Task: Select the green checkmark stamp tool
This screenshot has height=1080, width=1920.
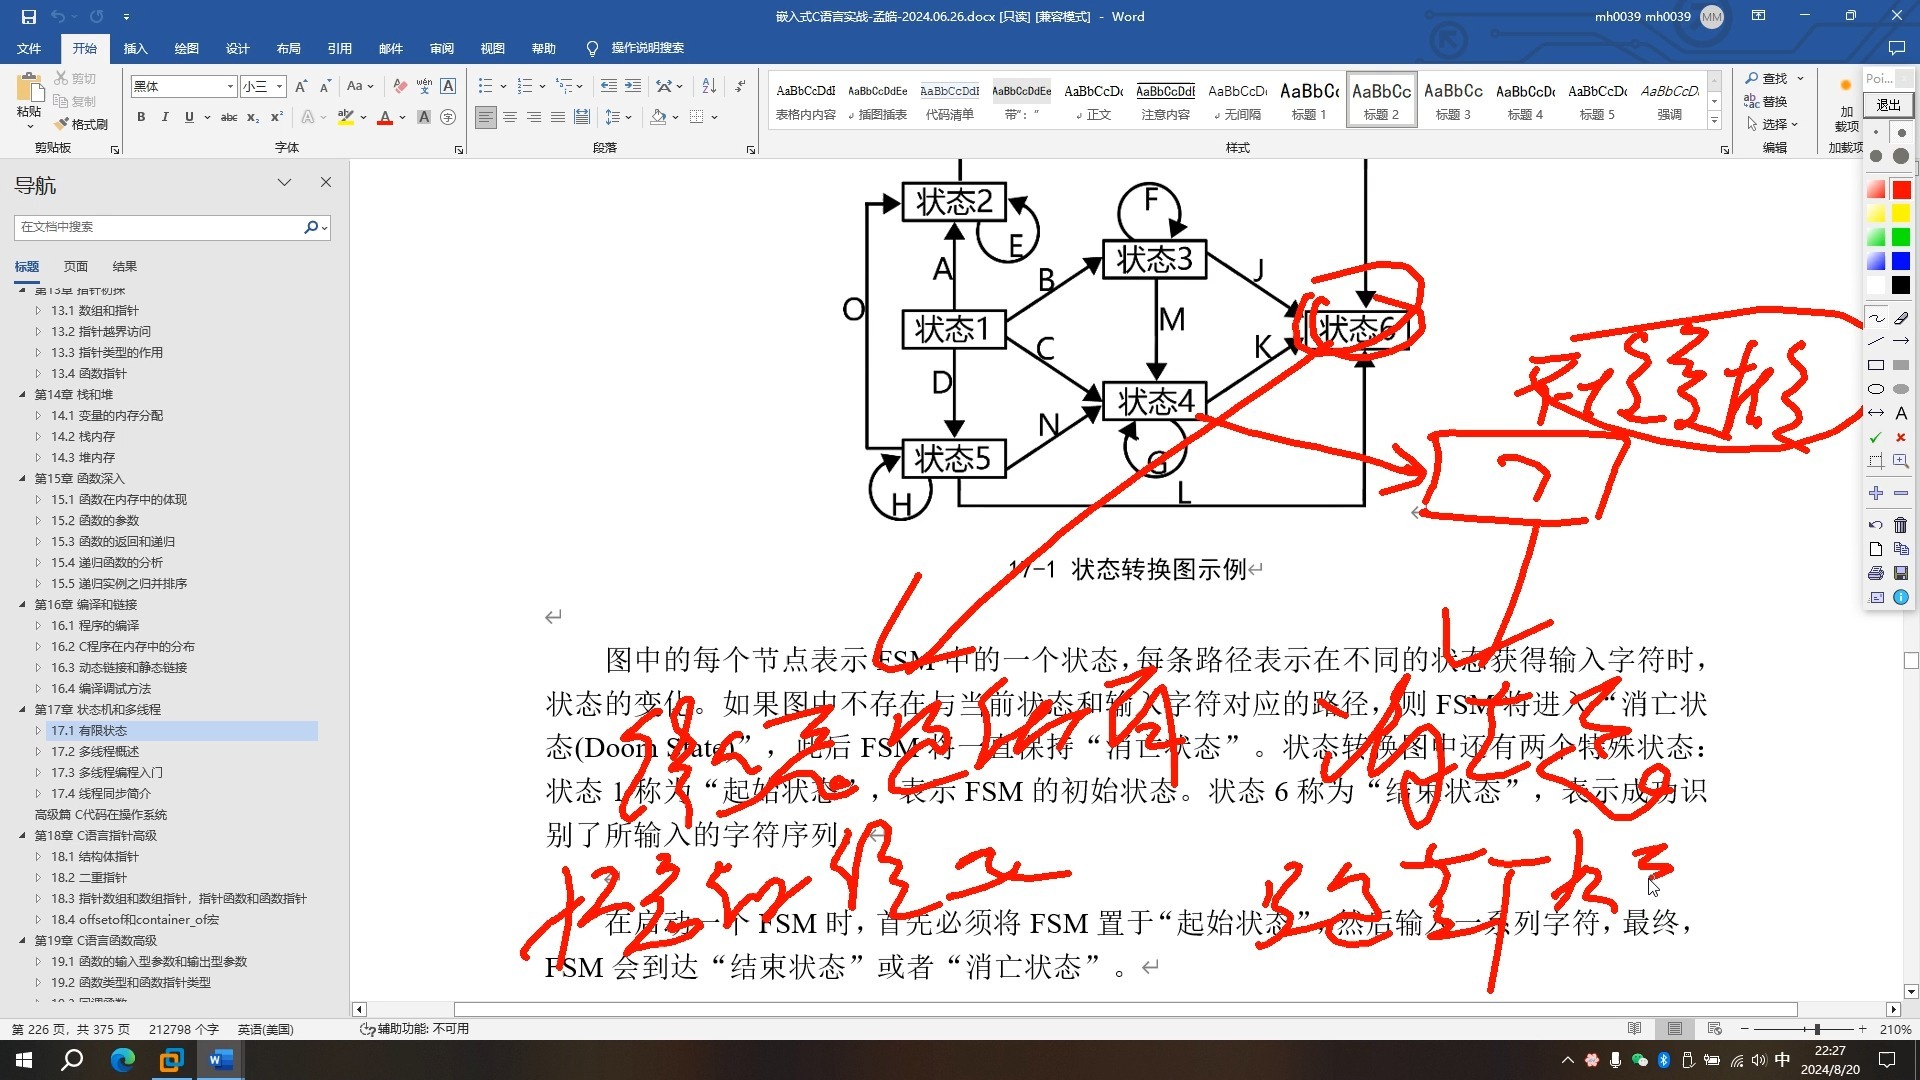Action: point(1876,437)
